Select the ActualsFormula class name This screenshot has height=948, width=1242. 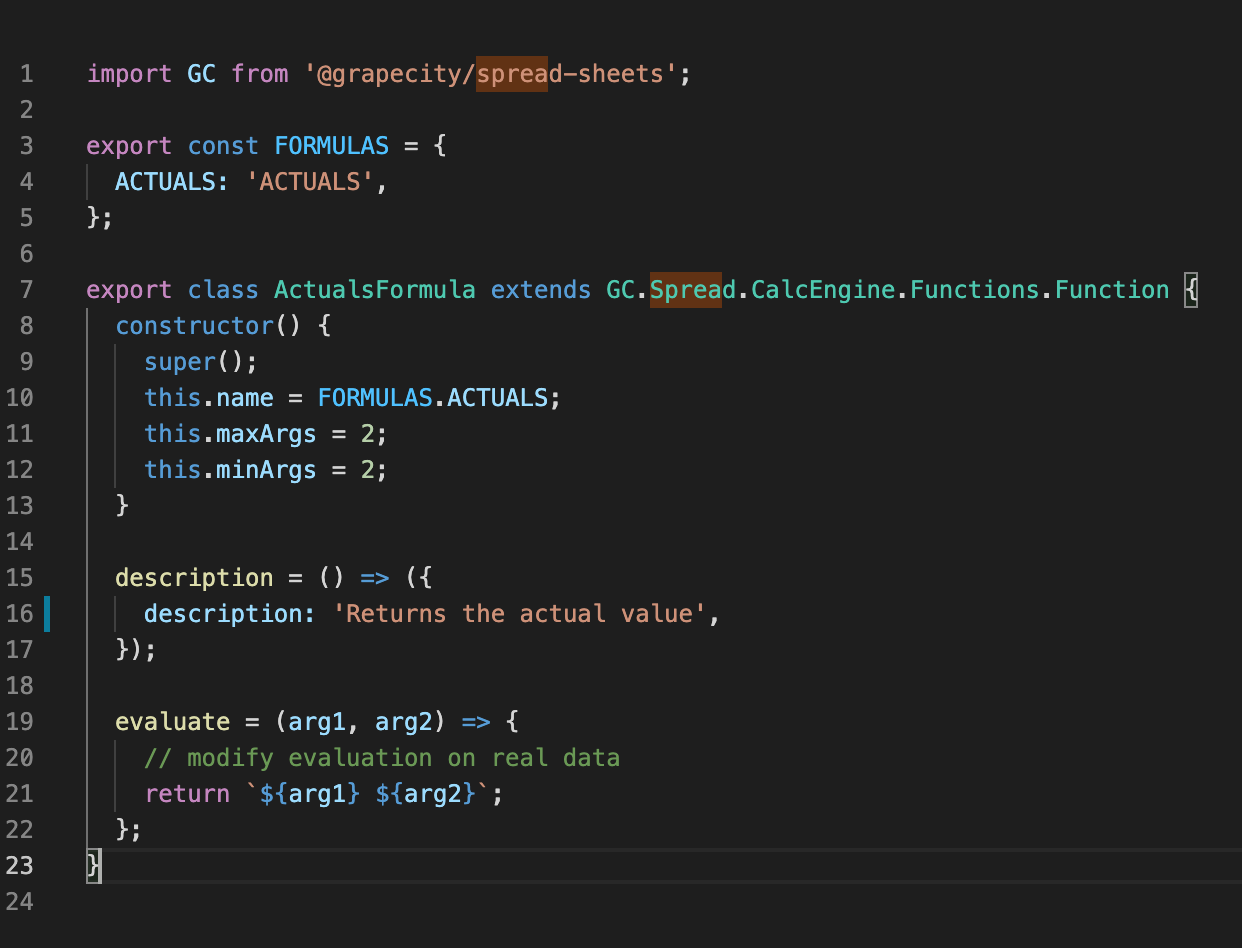point(375,289)
